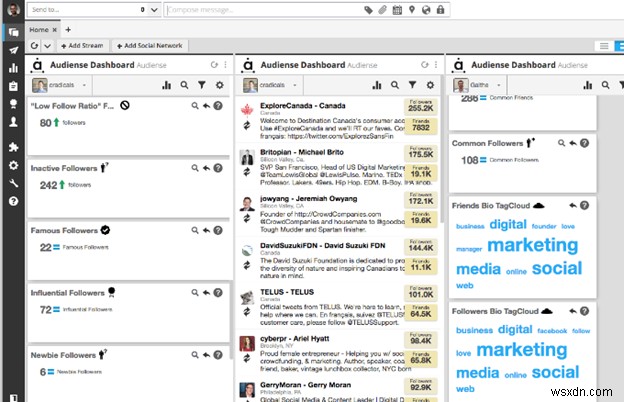Click the location pin icon

click(x=412, y=10)
